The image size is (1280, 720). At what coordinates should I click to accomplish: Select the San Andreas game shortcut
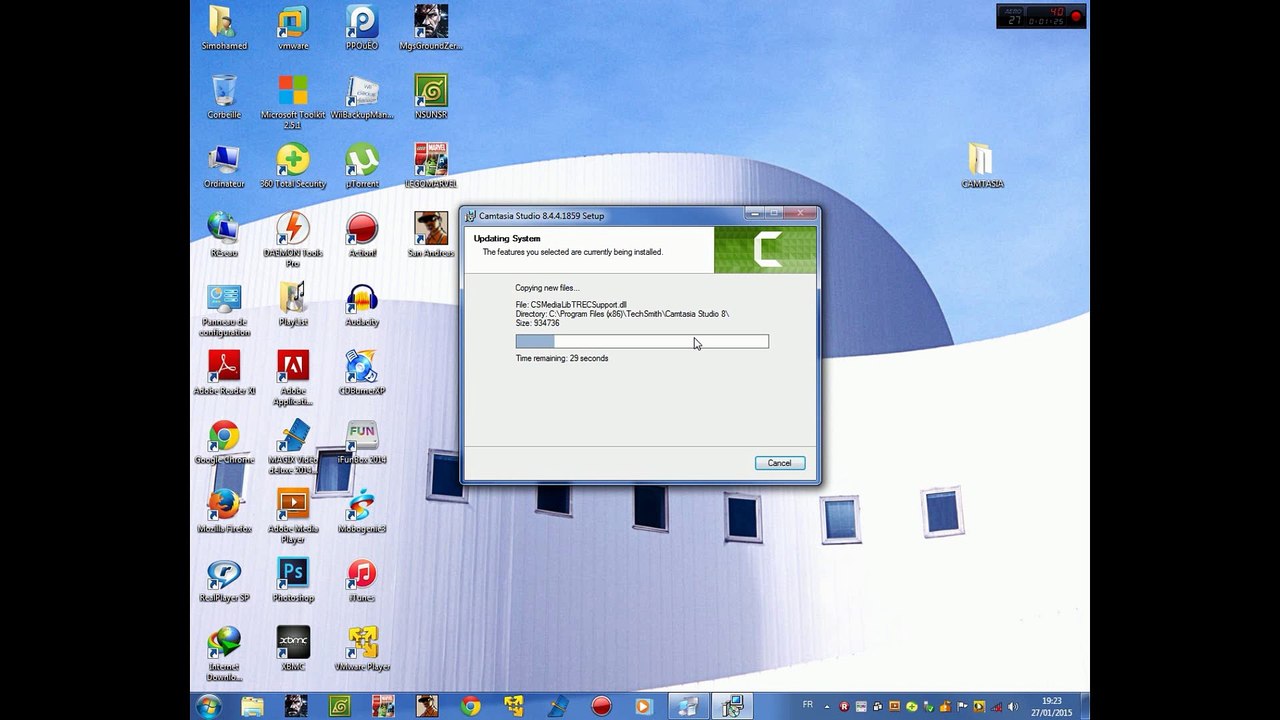click(x=431, y=234)
